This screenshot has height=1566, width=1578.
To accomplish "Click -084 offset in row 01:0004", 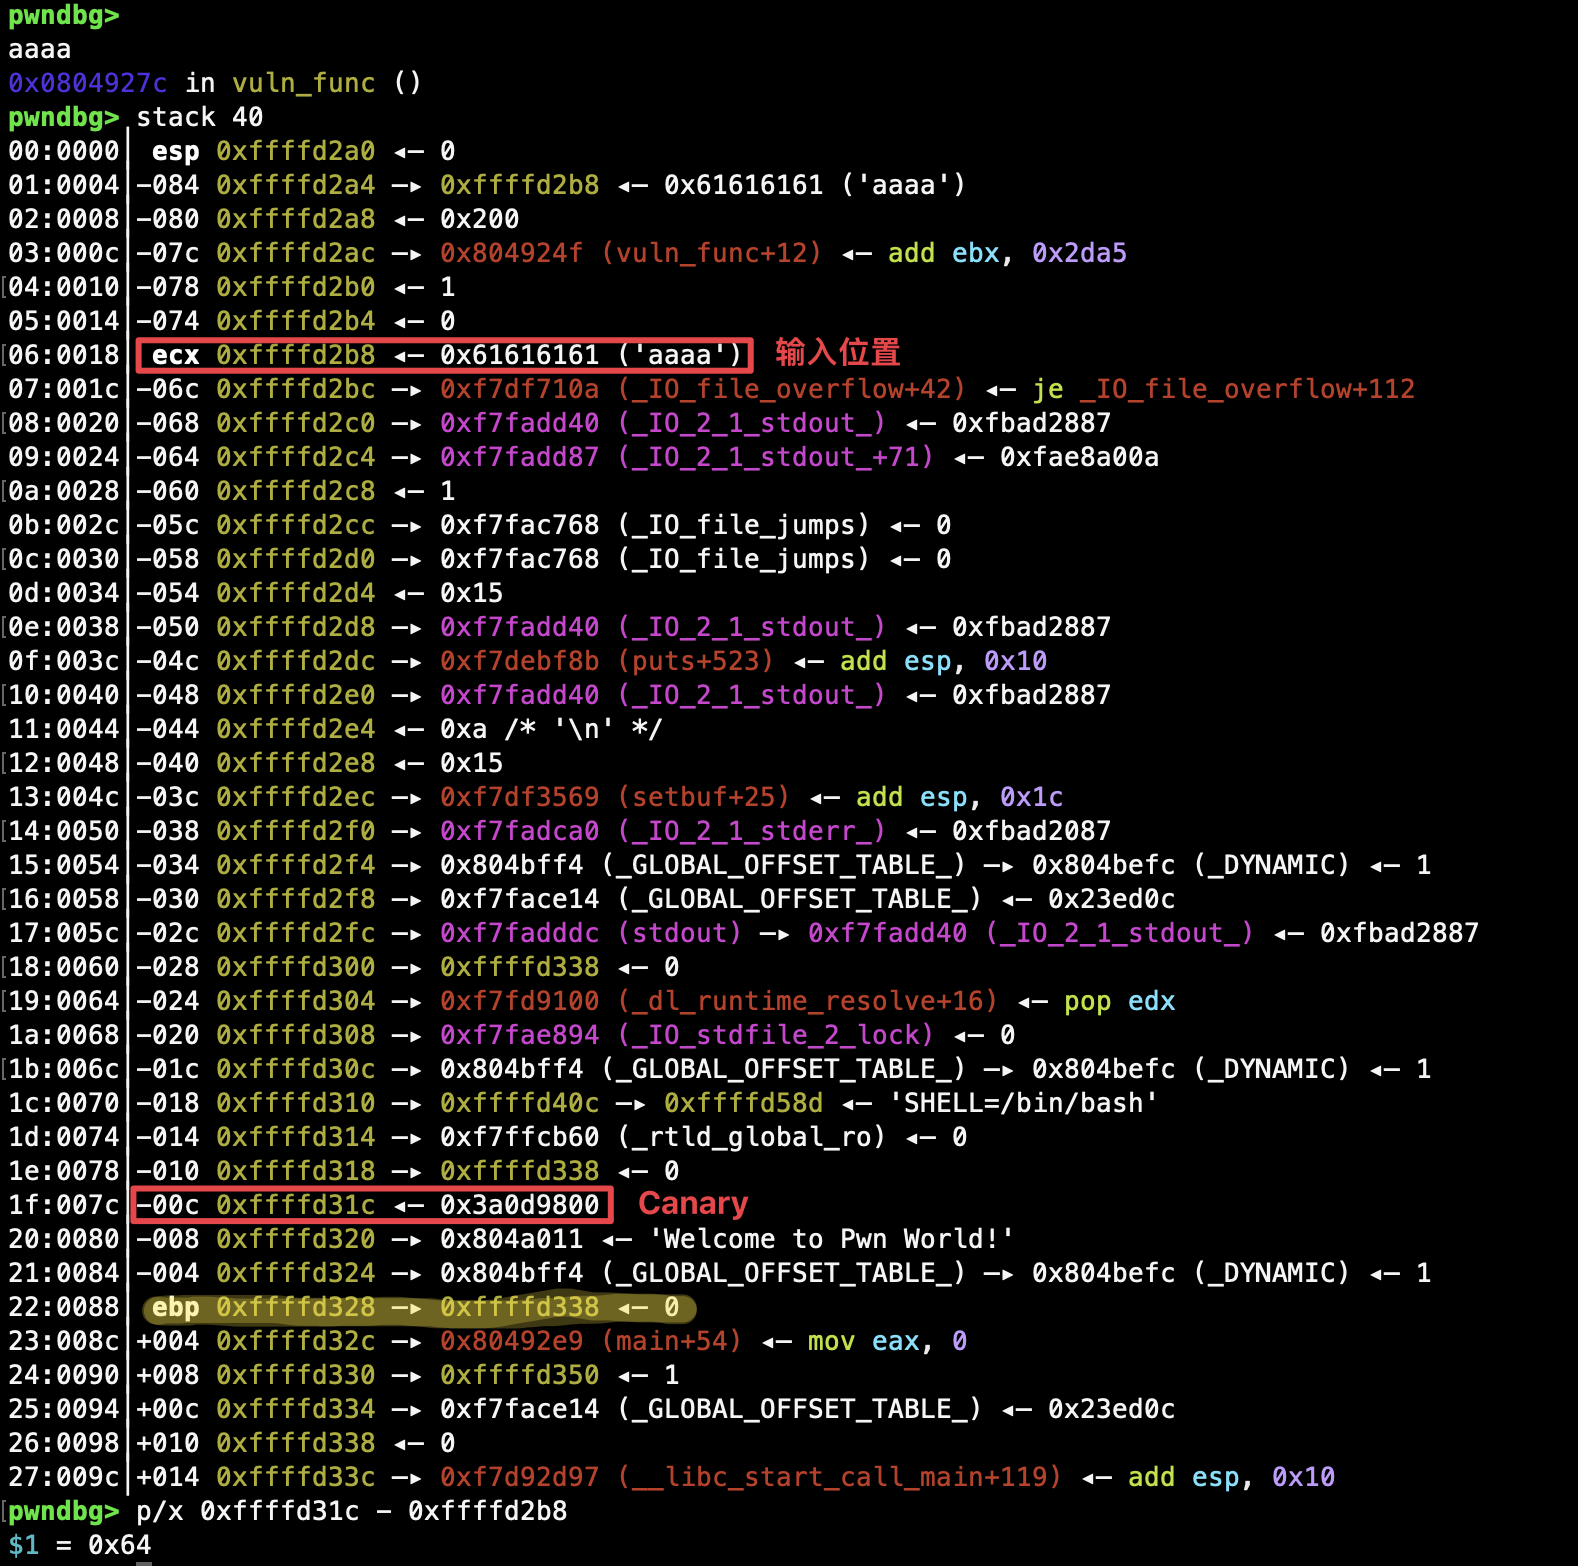I will [168, 185].
